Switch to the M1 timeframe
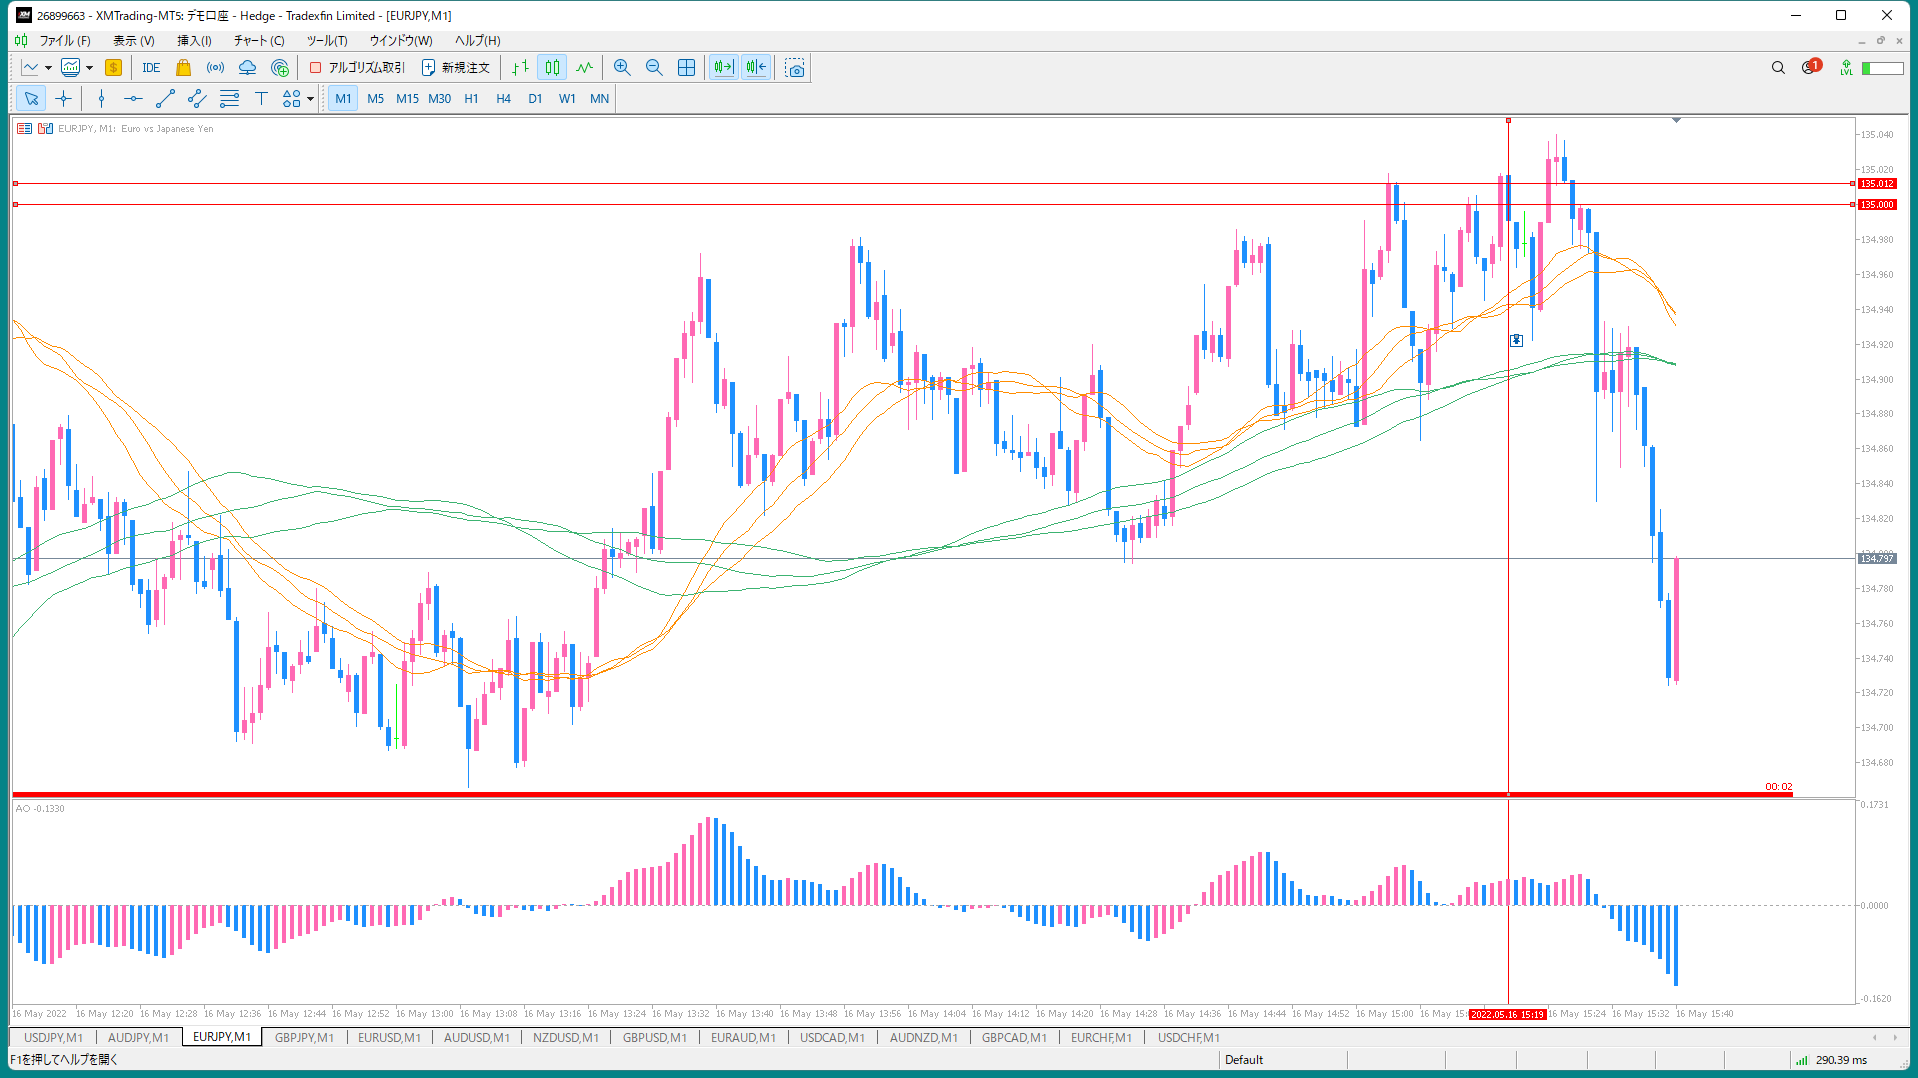The width and height of the screenshot is (1918, 1078). pyautogui.click(x=343, y=98)
